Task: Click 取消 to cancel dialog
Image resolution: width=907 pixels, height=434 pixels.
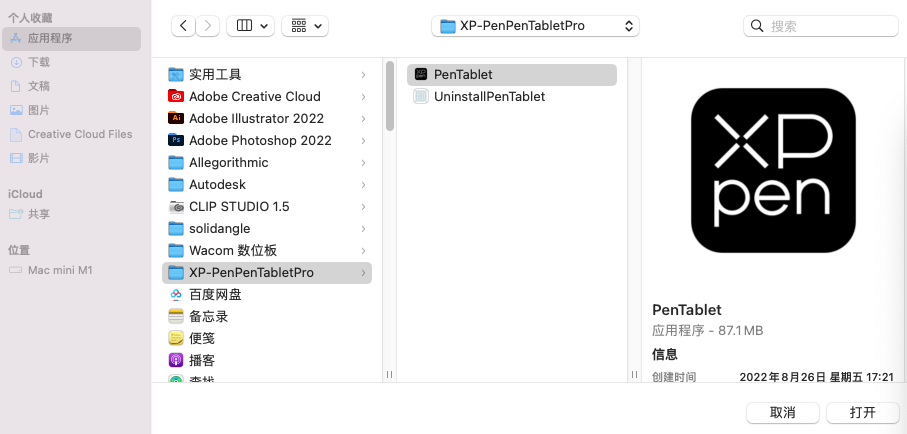Action: coord(783,413)
